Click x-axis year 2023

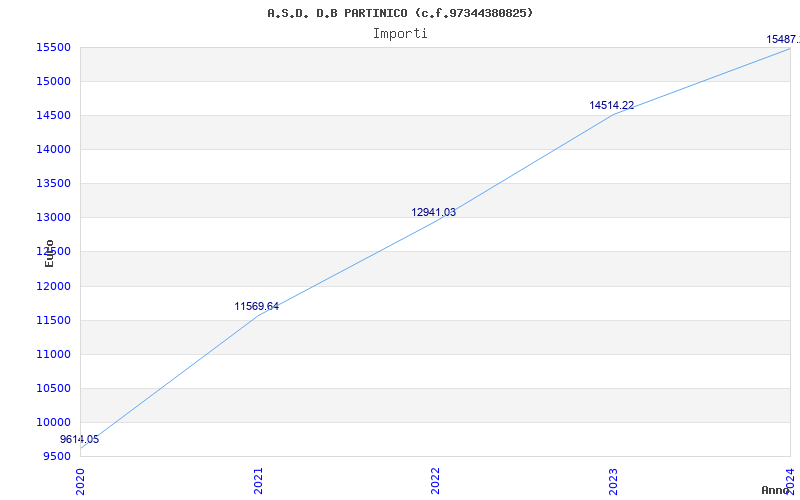click(613, 481)
